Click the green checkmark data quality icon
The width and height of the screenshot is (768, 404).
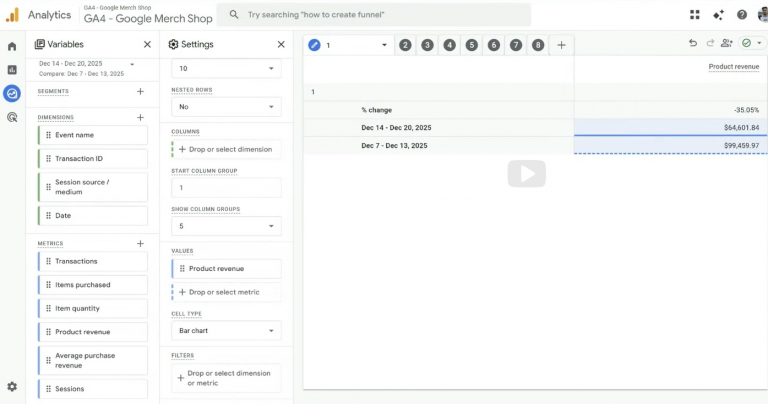[746, 43]
